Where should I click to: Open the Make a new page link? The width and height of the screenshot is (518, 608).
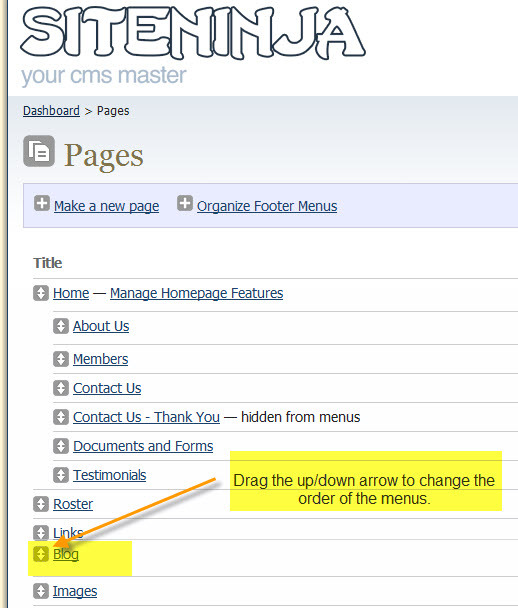pos(106,206)
